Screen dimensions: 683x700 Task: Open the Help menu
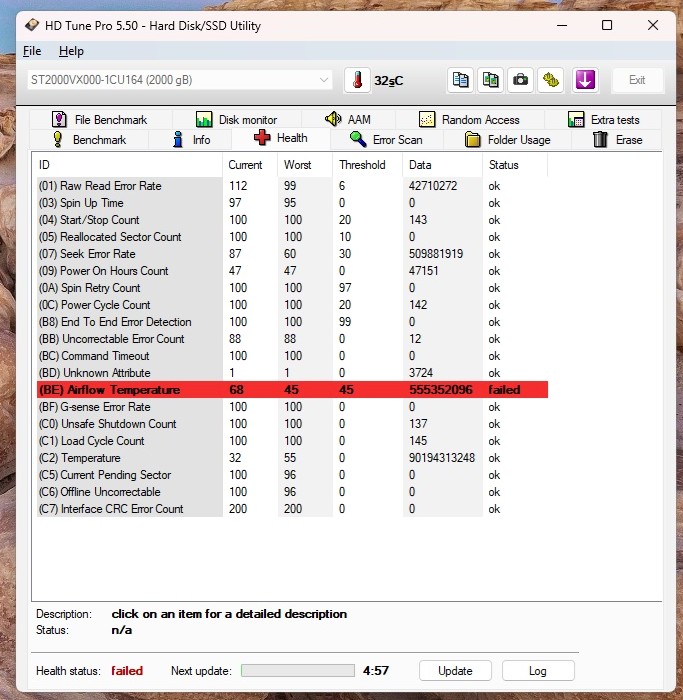pyautogui.click(x=71, y=51)
